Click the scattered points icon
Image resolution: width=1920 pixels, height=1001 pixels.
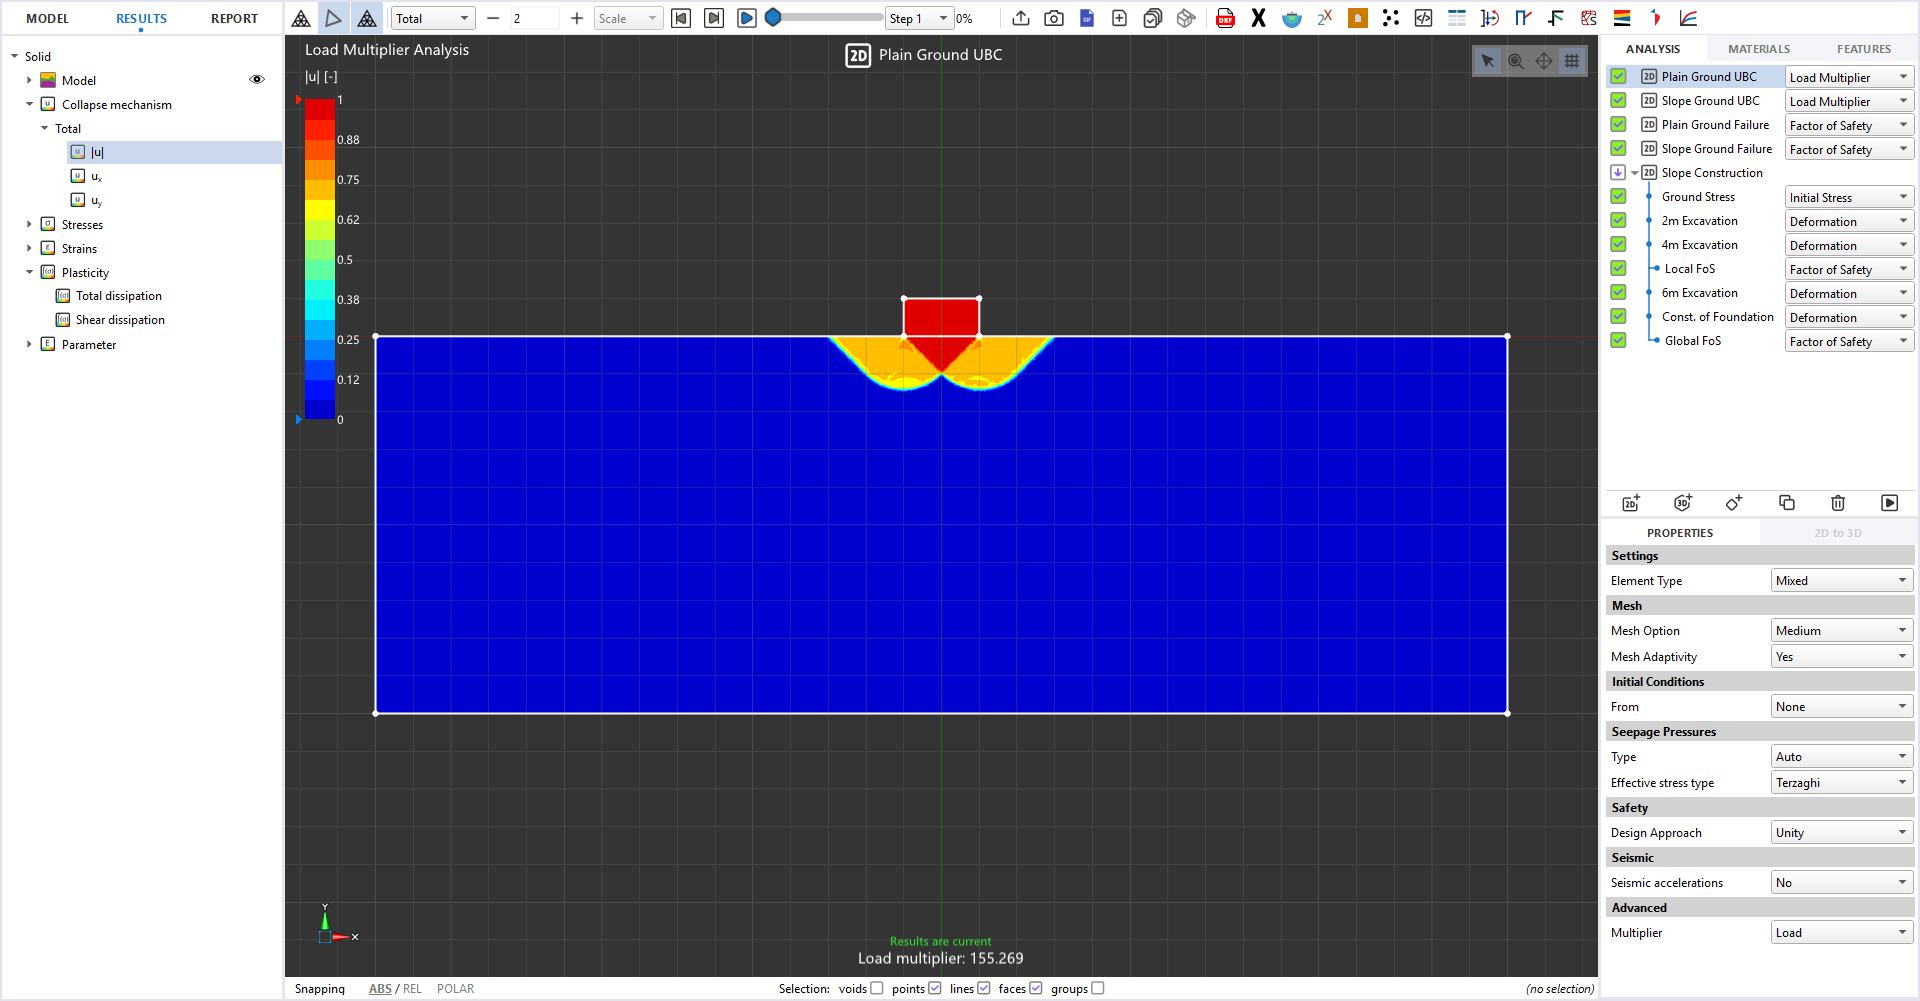point(1390,18)
